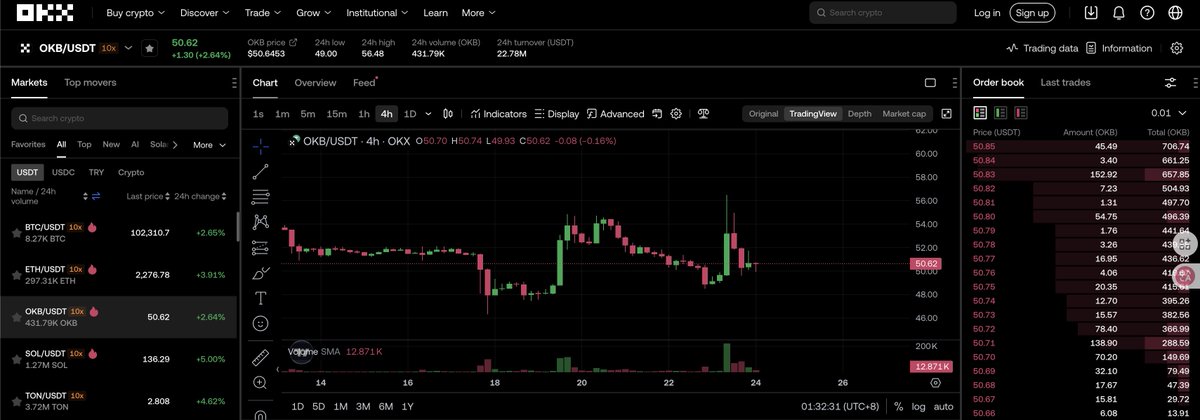This screenshot has width=1200, height=420.
Task: Open chart settings gear in toolbar
Action: (x=677, y=114)
